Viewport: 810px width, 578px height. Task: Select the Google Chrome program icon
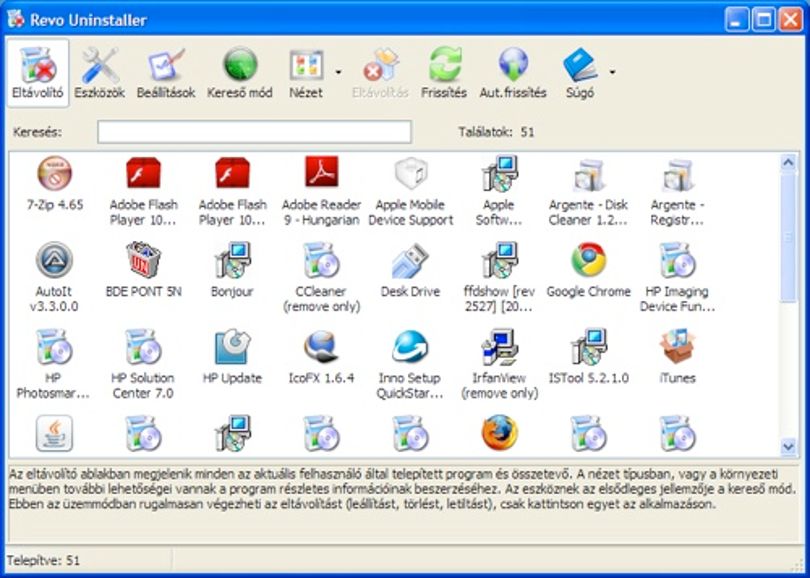(588, 259)
